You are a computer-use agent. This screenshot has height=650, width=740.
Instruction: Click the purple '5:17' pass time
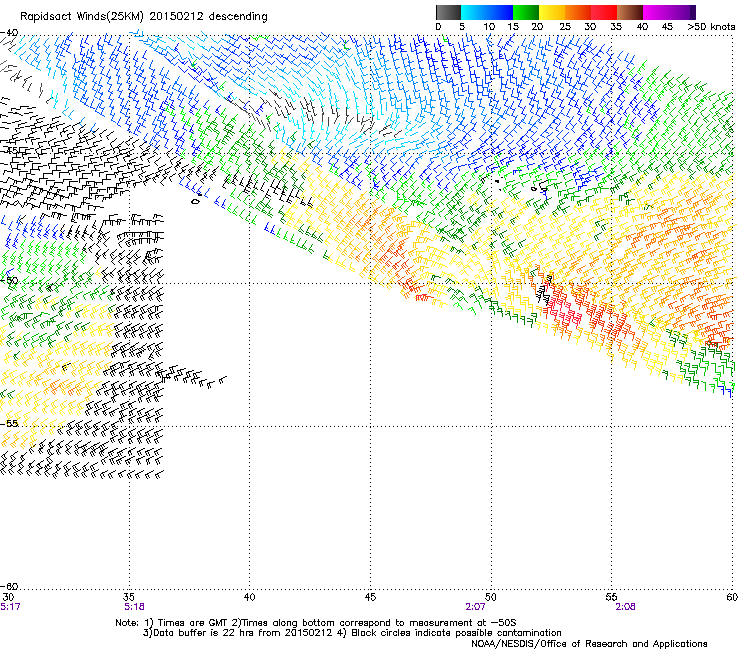tap(10, 607)
